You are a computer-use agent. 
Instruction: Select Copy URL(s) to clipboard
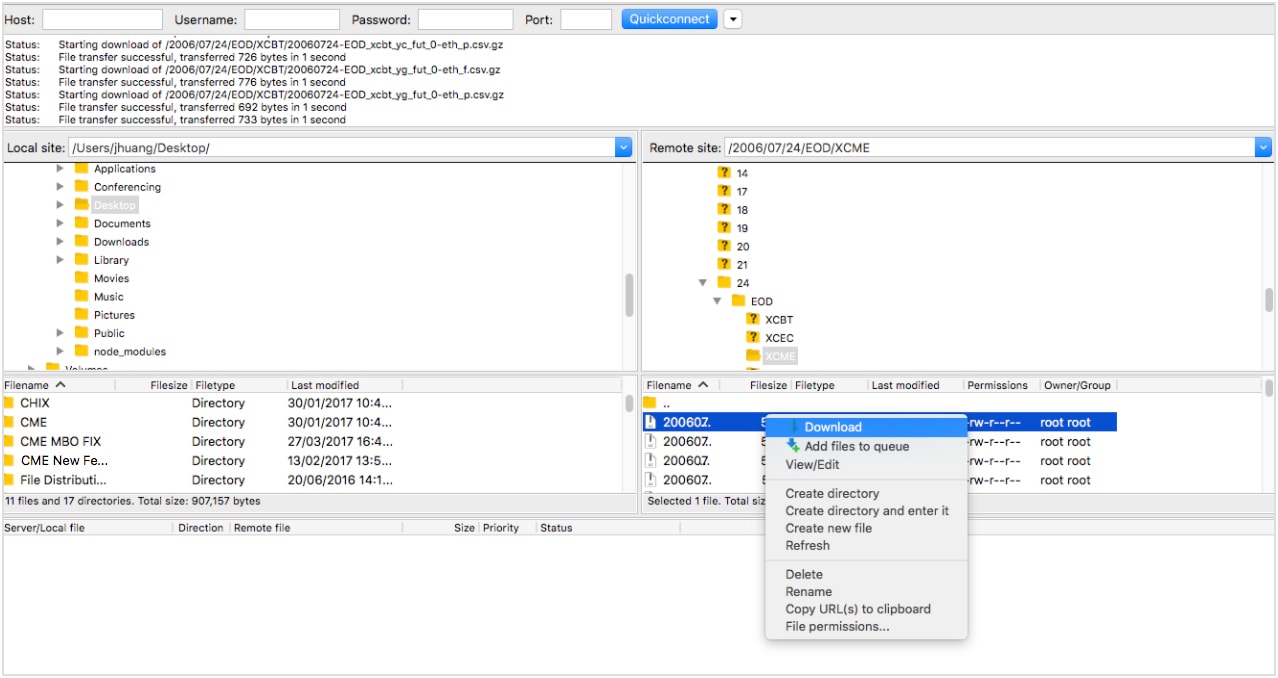[x=857, y=609]
